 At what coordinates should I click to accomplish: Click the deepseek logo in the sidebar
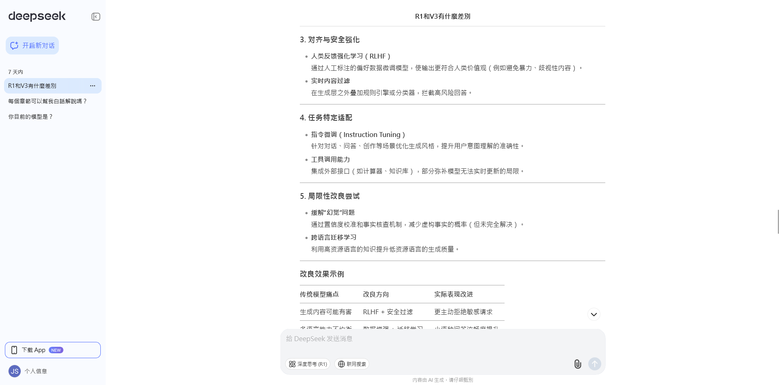click(37, 16)
